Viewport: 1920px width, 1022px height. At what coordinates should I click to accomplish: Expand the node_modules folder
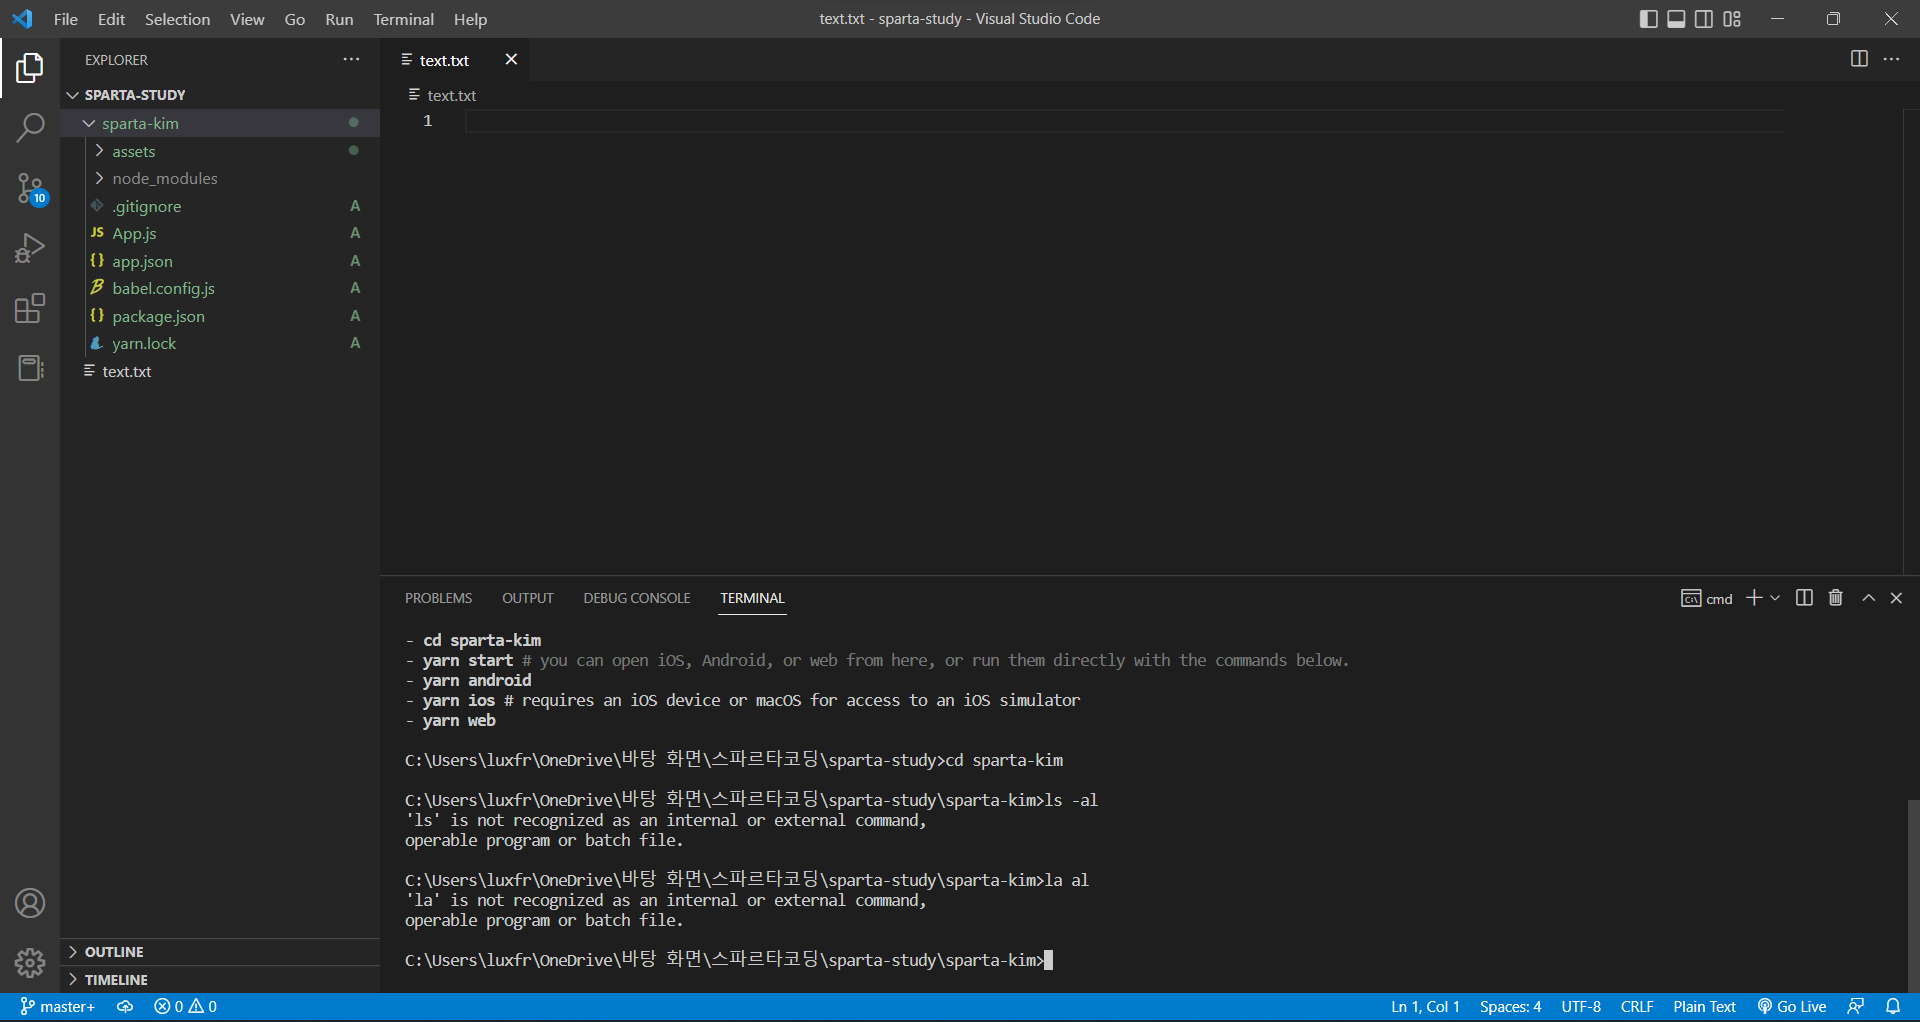click(x=220, y=178)
